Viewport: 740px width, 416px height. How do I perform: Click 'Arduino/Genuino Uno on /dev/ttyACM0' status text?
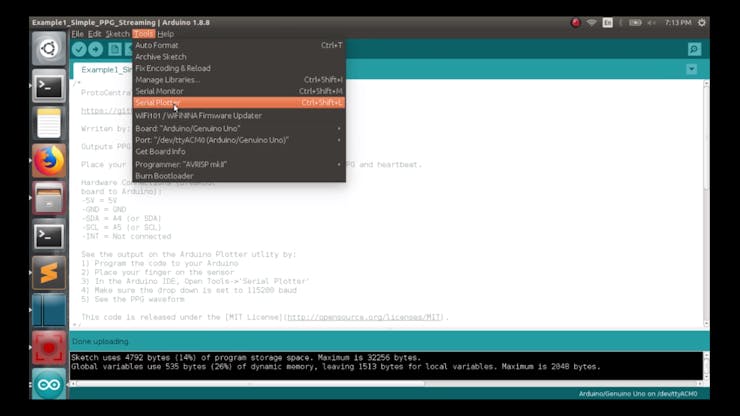[638, 394]
